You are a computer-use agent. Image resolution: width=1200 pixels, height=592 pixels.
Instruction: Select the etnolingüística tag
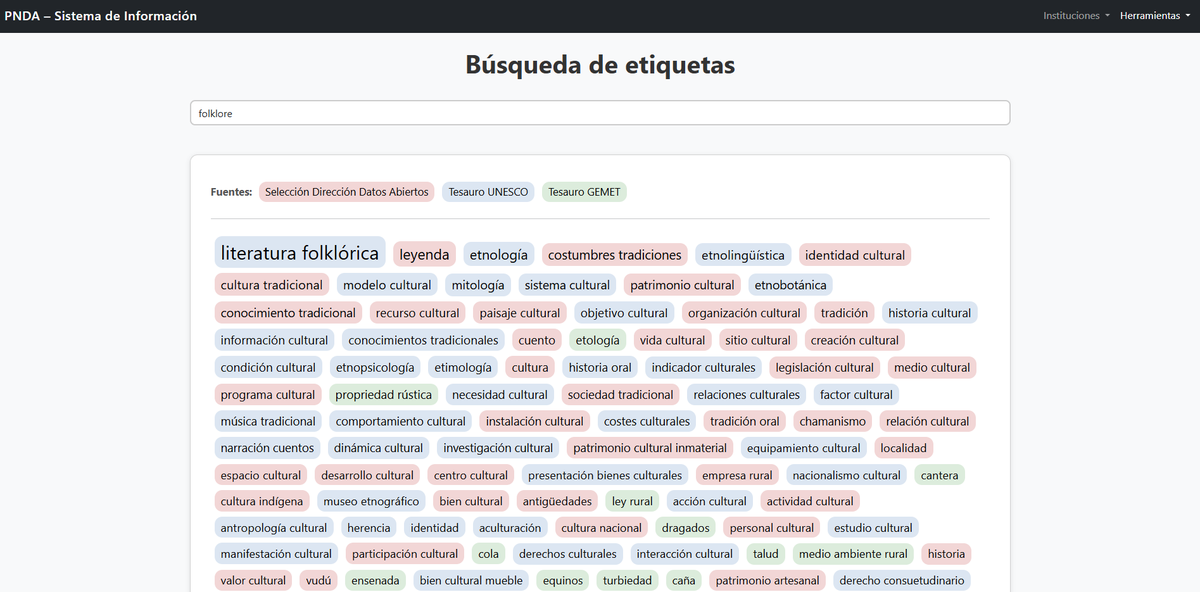743,255
